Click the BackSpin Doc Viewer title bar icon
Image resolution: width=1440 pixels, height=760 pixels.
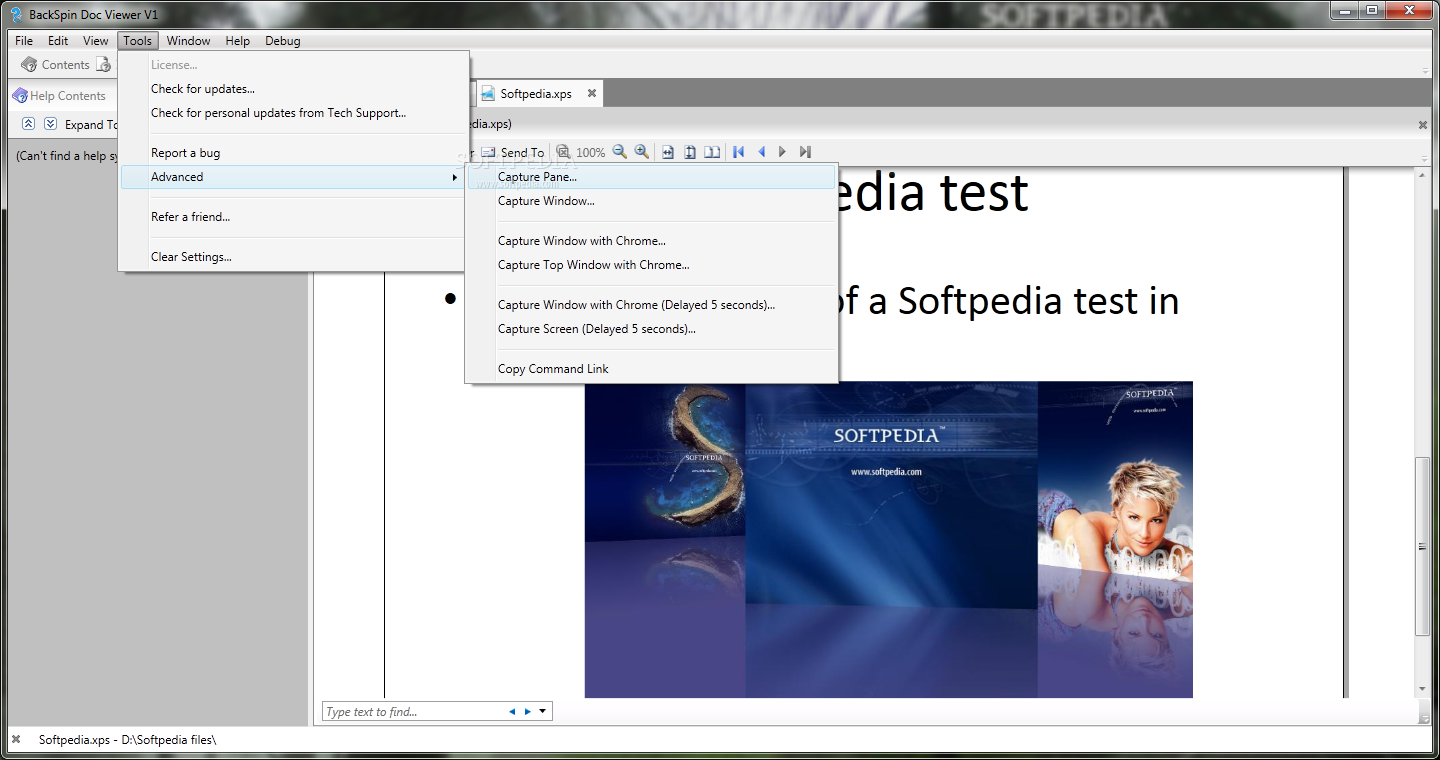click(x=16, y=14)
